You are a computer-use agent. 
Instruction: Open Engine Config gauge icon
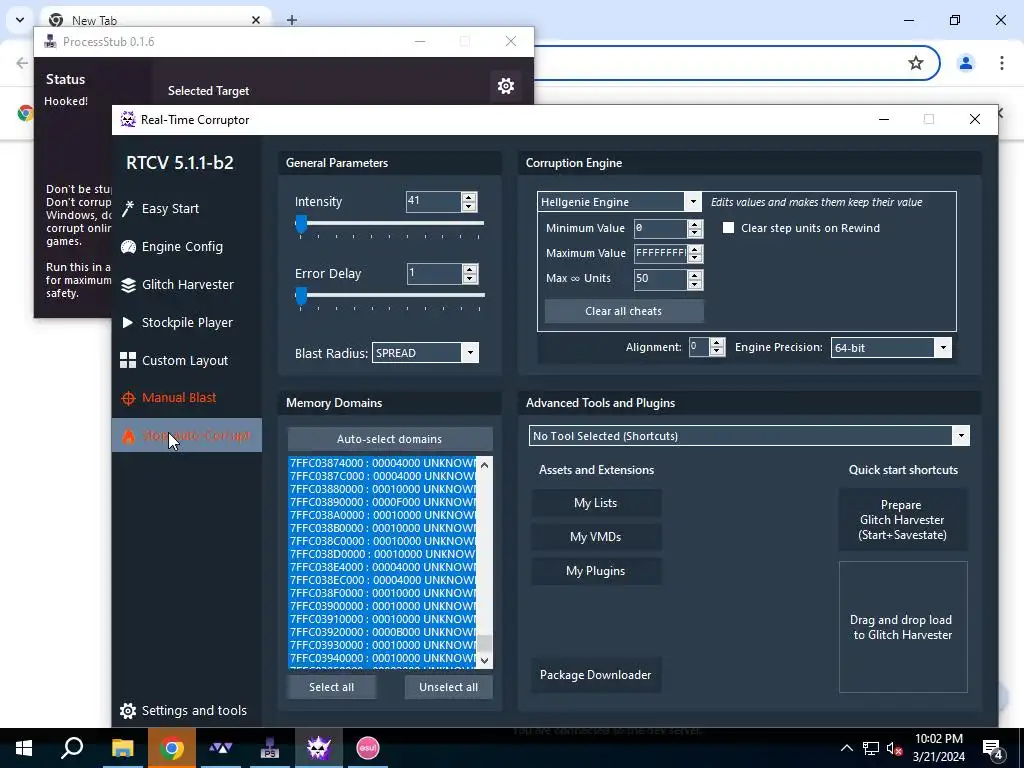pos(128,247)
